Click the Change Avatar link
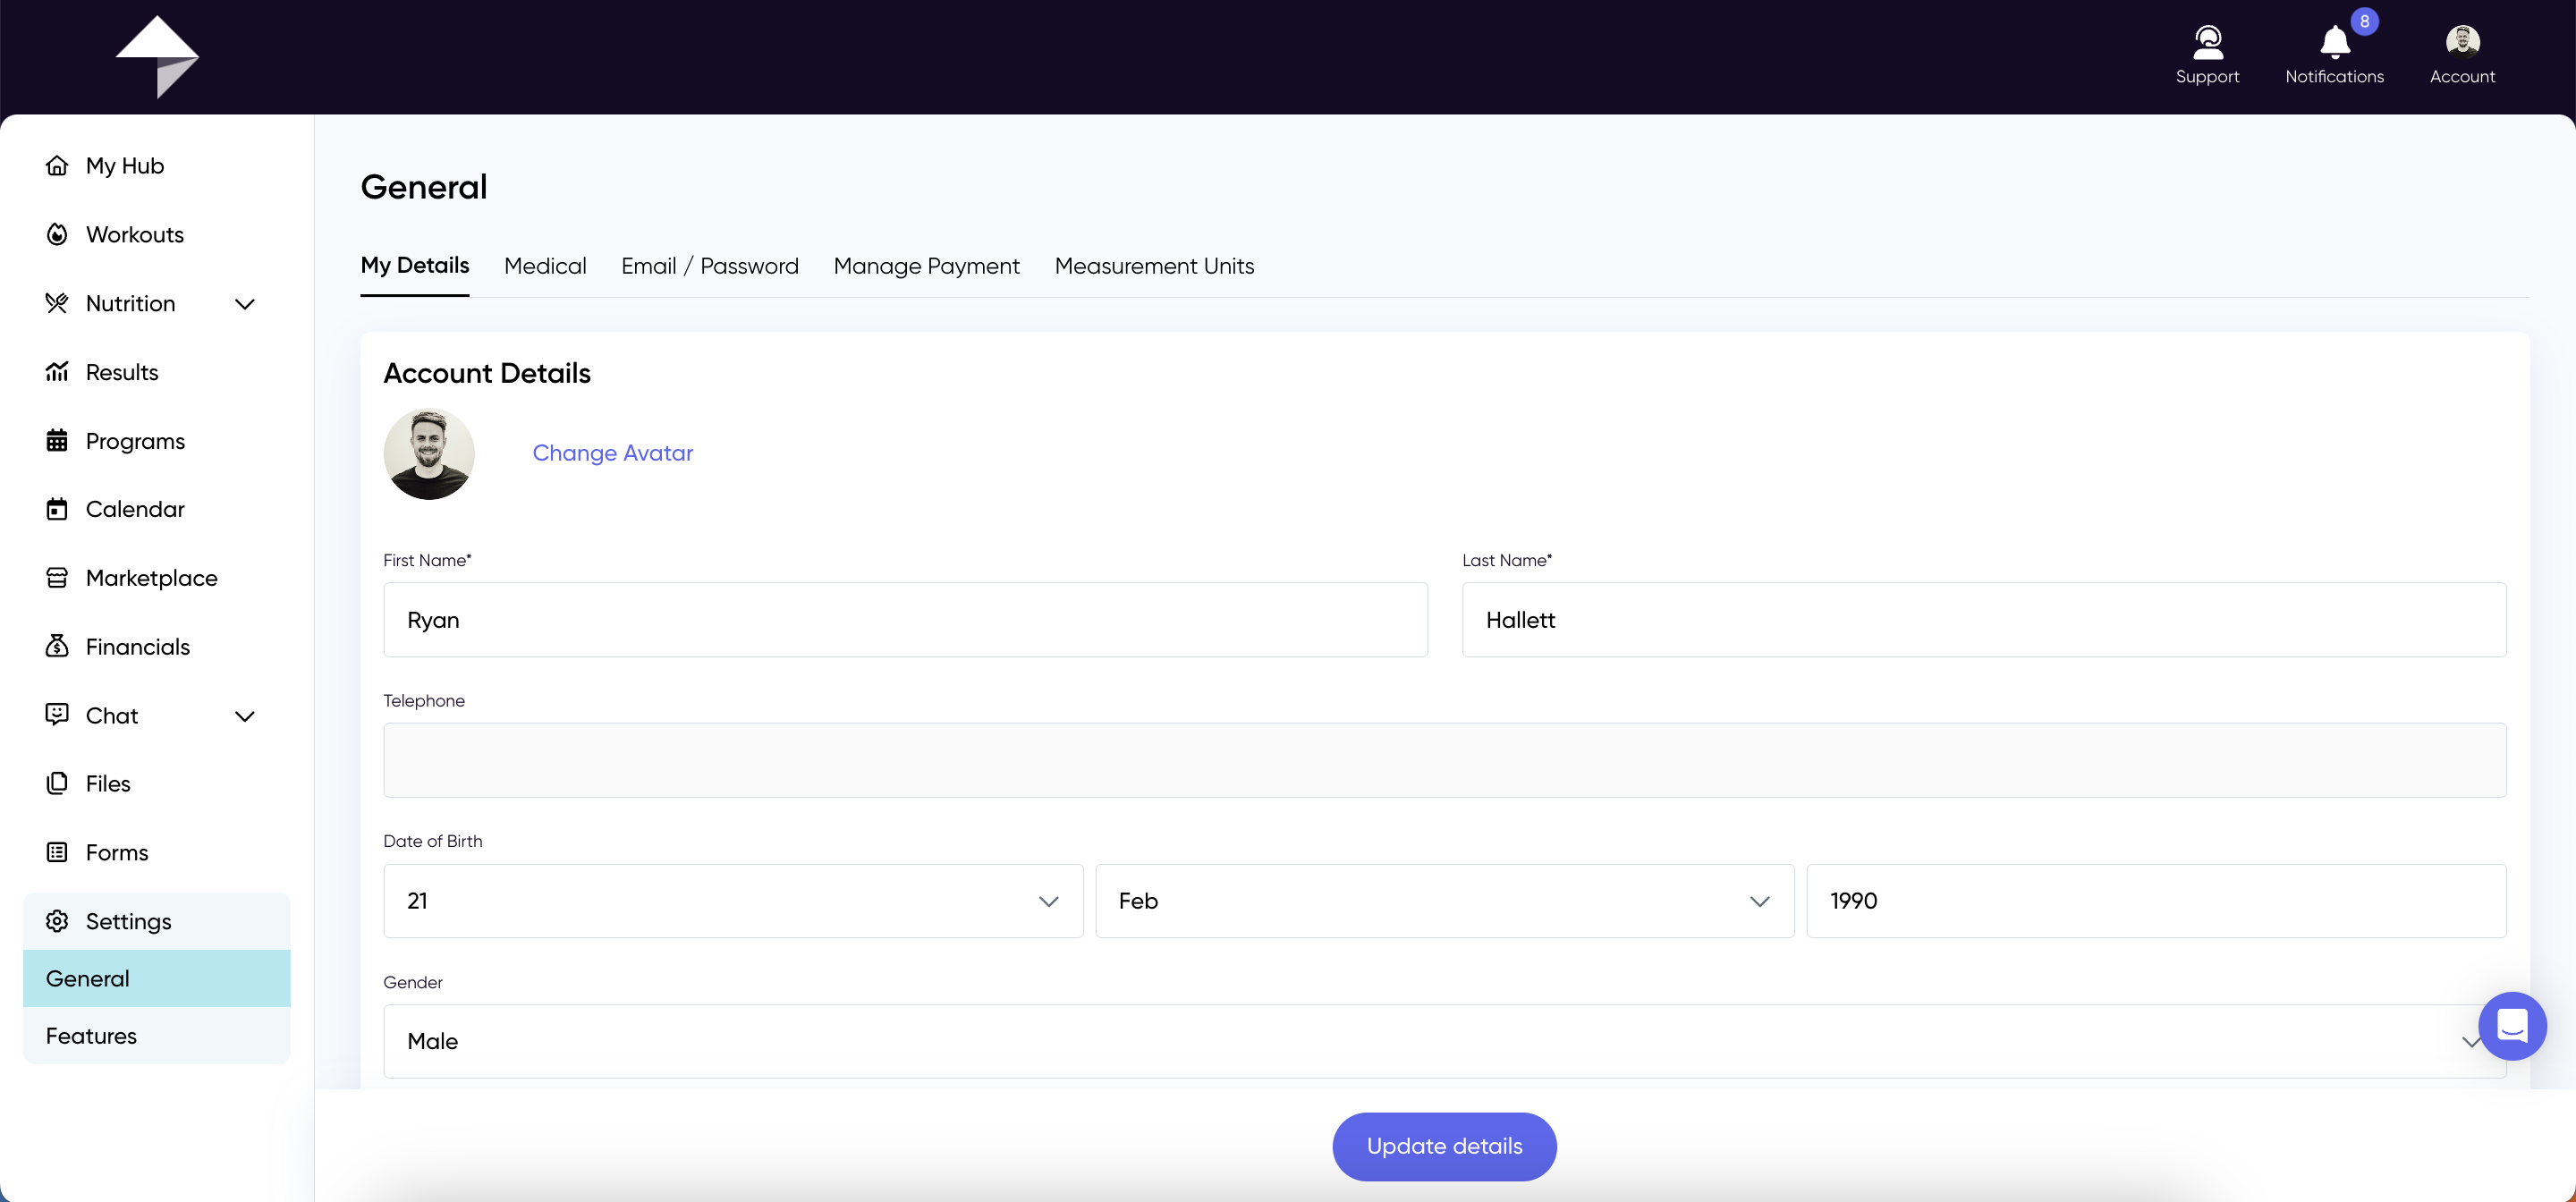This screenshot has height=1202, width=2576. (613, 453)
